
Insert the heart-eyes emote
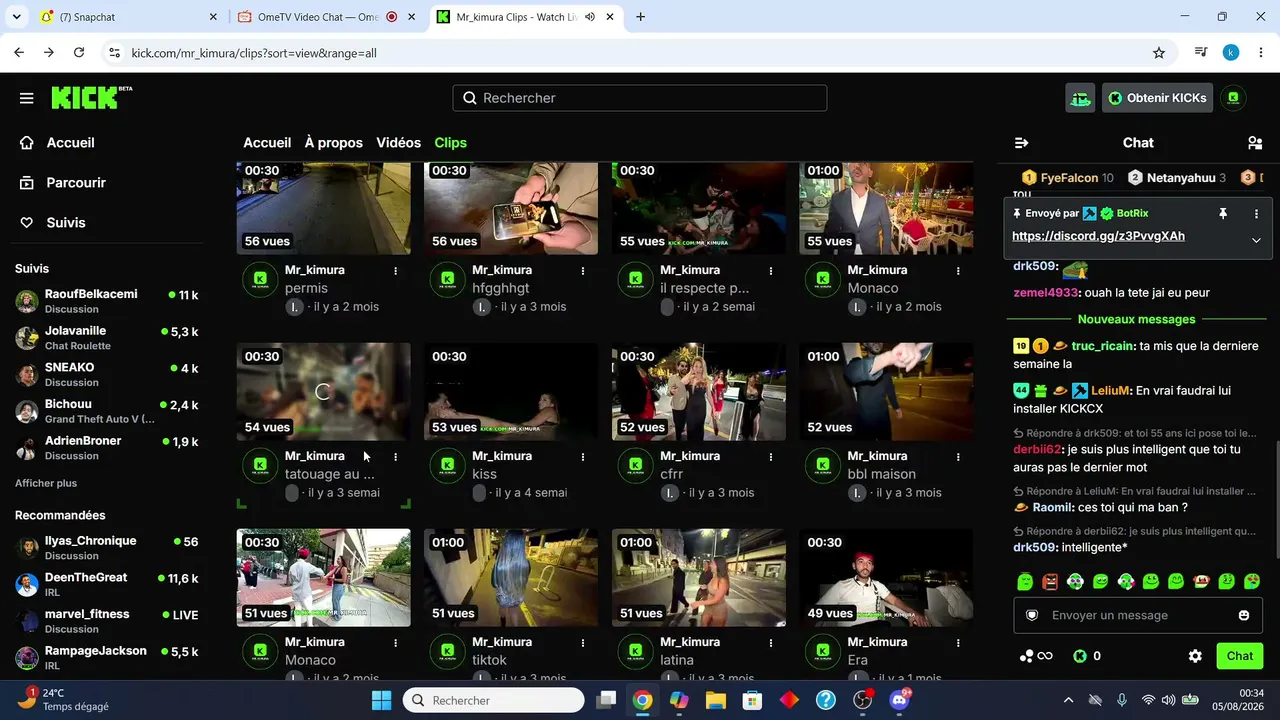pos(1252,581)
